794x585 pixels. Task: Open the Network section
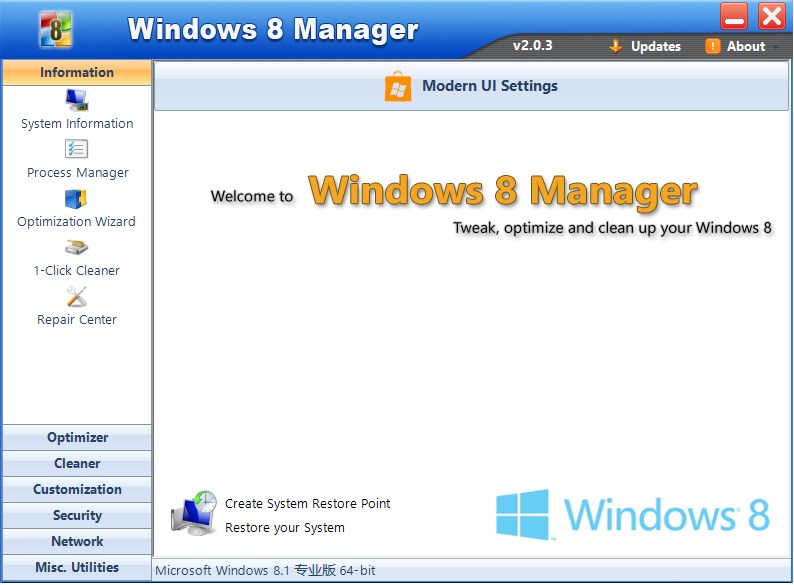77,541
